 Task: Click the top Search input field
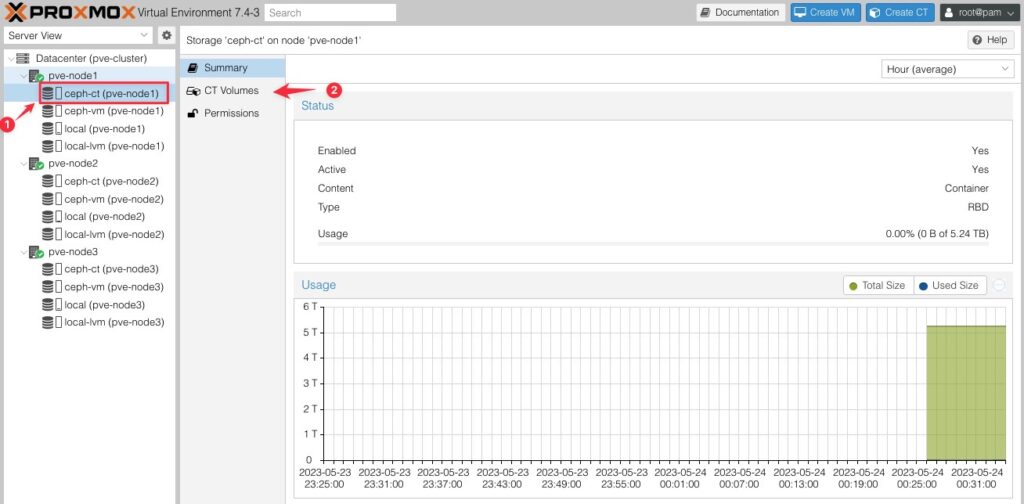pos(330,12)
